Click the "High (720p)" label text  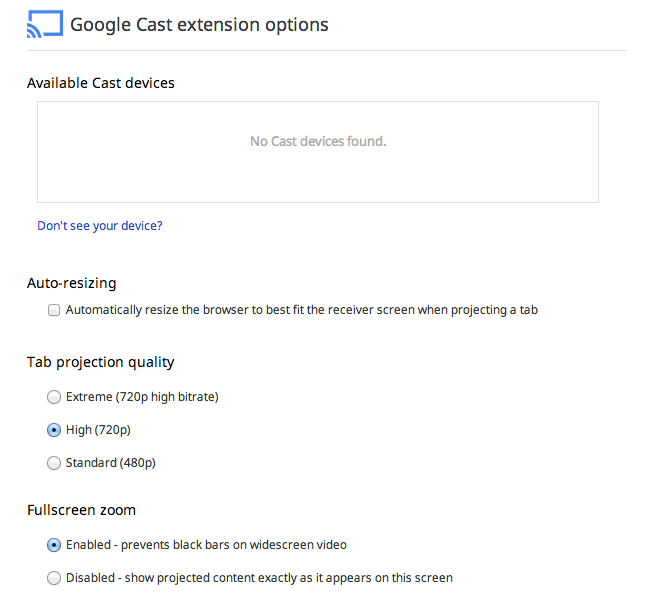(x=98, y=430)
